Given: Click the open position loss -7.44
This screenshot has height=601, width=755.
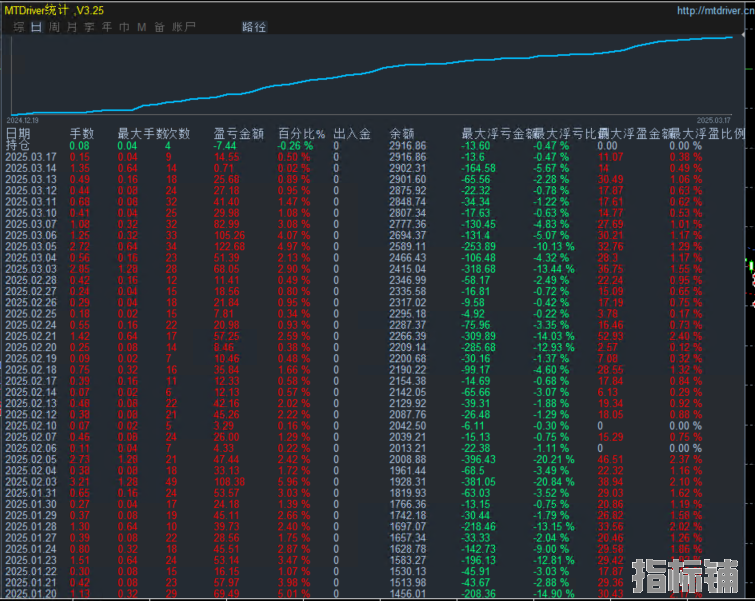Looking at the screenshot, I should tap(225, 145).
